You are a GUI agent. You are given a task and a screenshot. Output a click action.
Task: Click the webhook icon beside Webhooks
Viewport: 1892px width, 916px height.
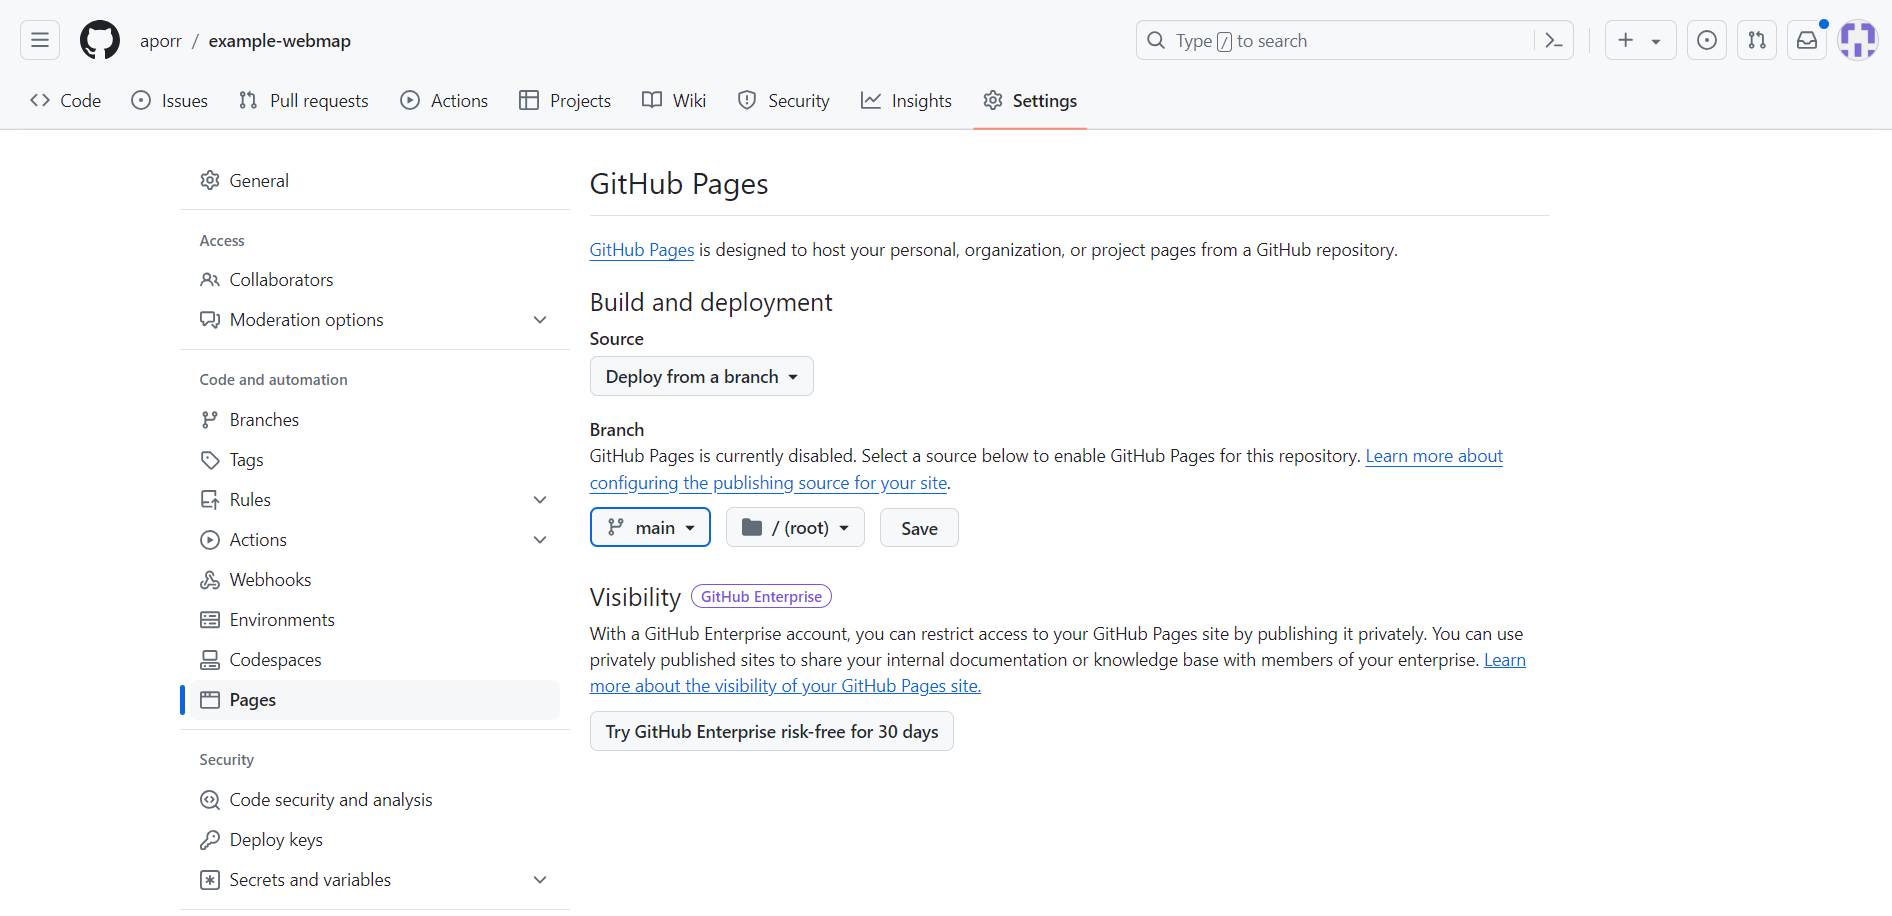[210, 580]
